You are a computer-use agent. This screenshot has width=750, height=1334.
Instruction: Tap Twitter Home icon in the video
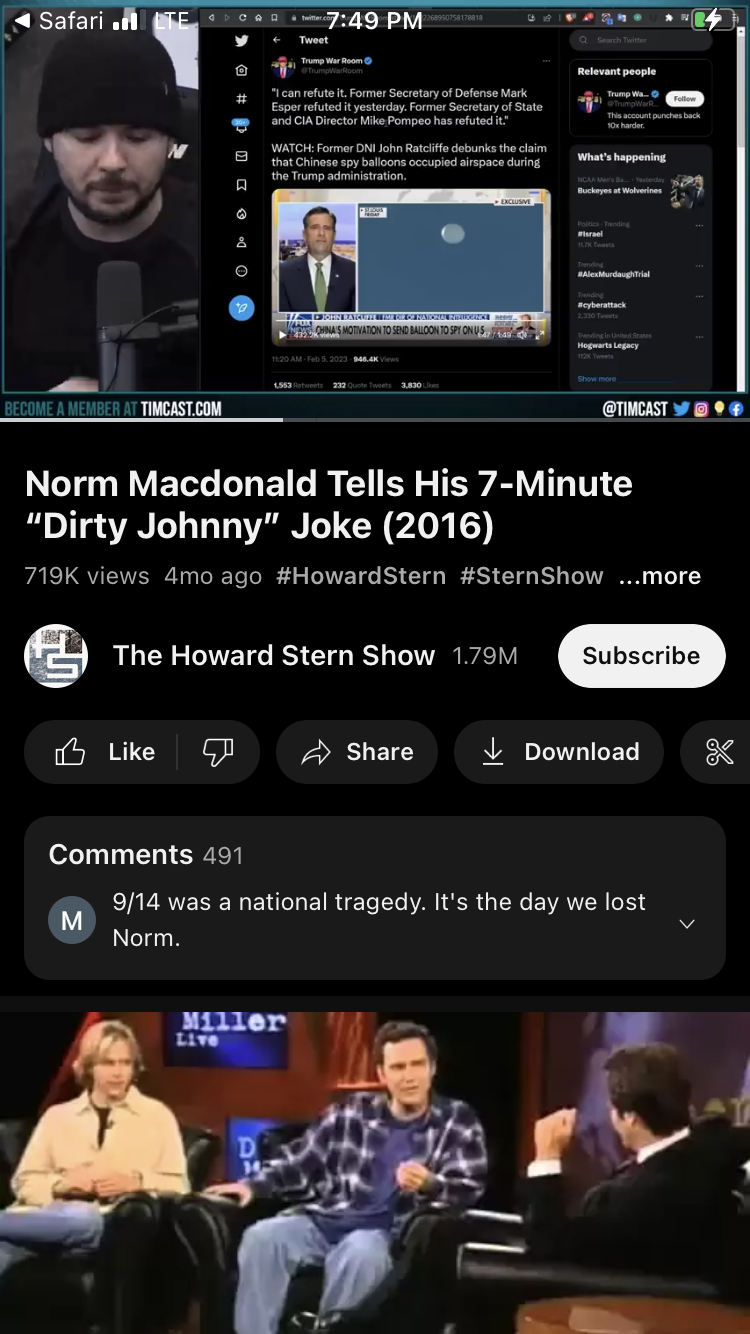(241, 71)
